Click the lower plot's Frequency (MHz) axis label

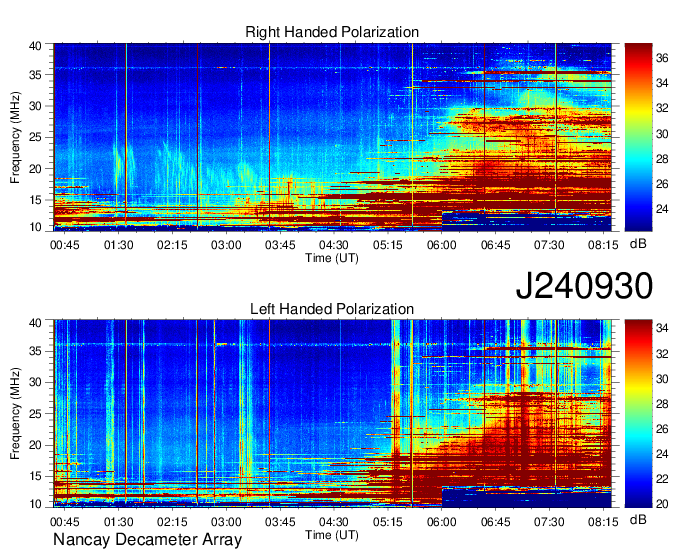tap(15, 414)
